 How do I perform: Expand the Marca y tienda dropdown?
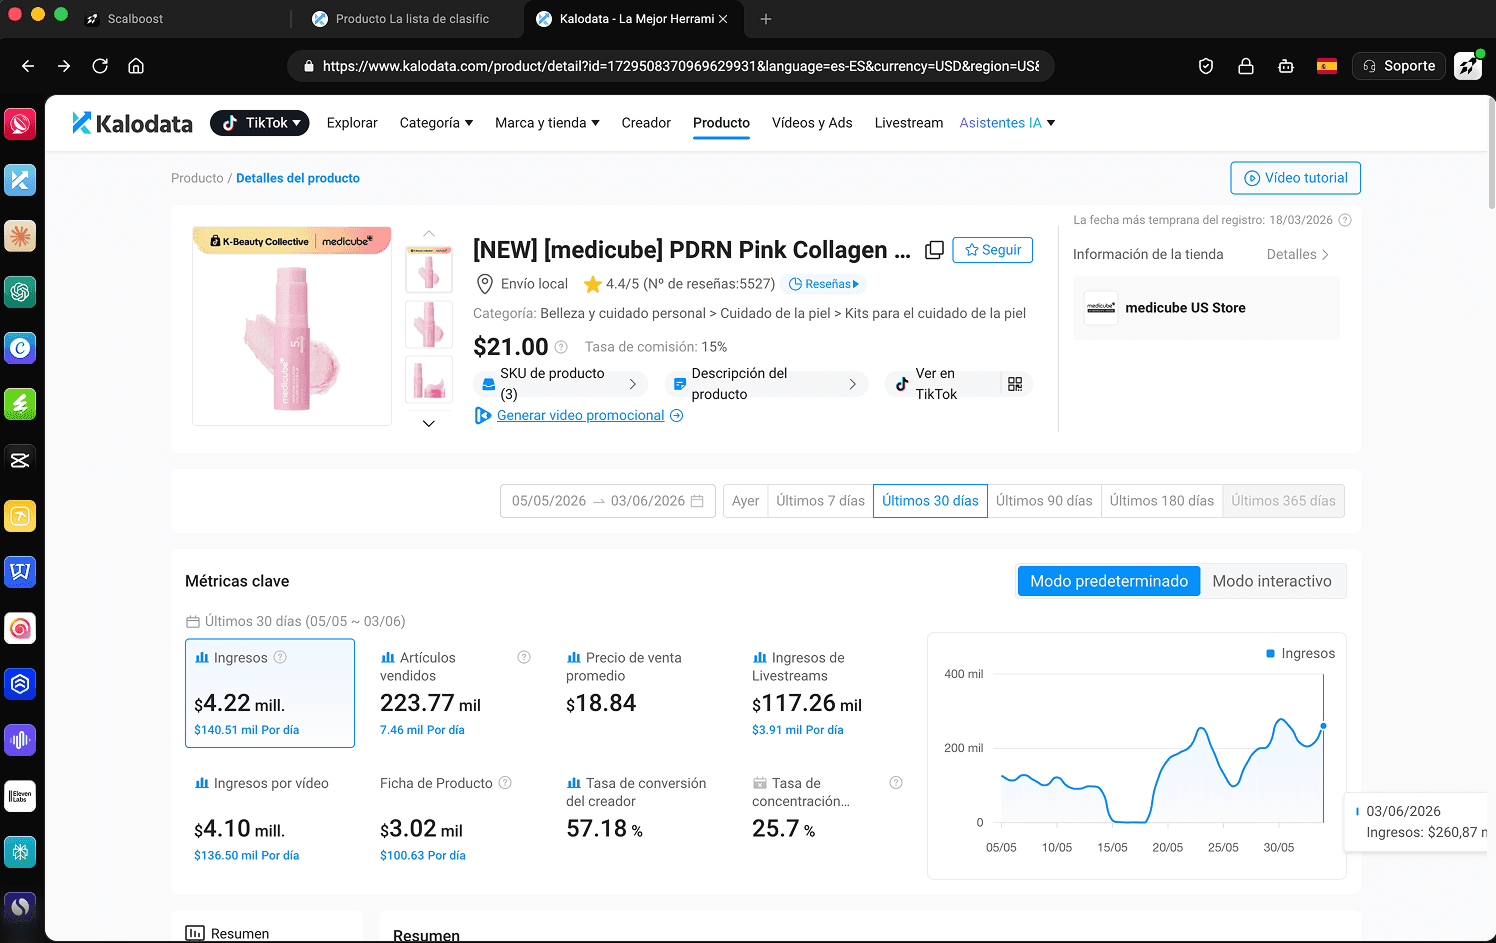[547, 123]
